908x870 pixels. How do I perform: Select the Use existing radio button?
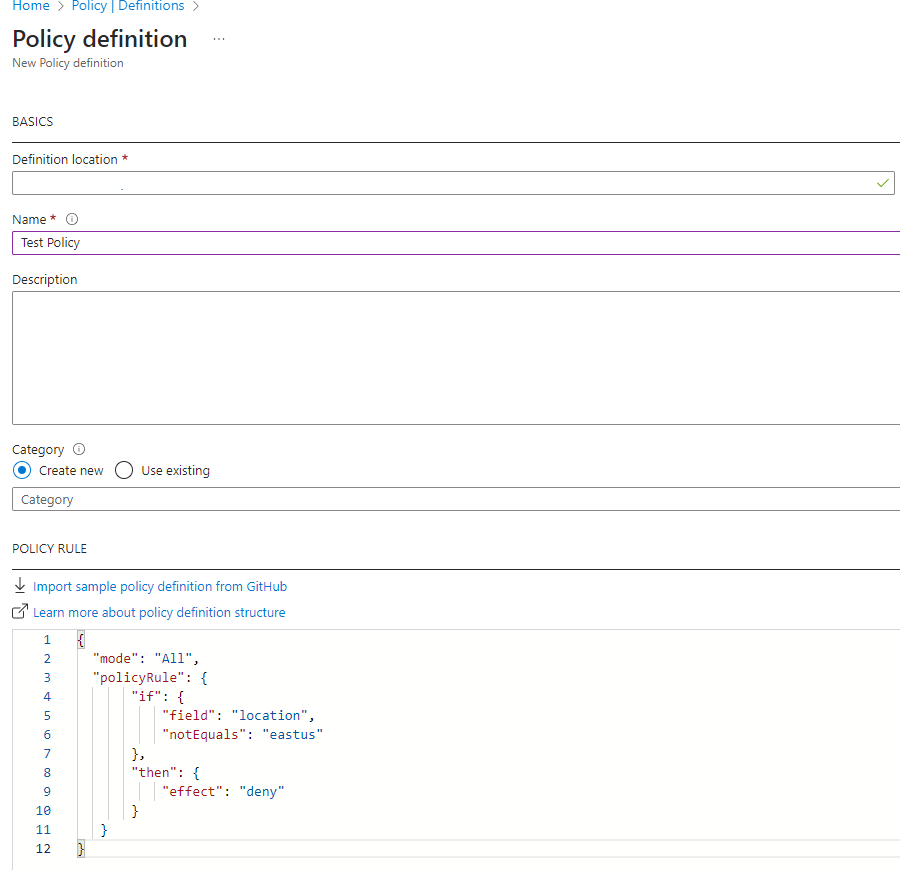[124, 470]
